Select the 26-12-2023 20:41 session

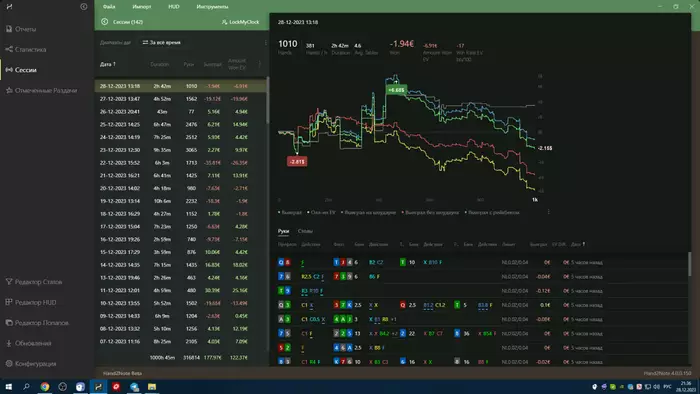tap(180, 112)
